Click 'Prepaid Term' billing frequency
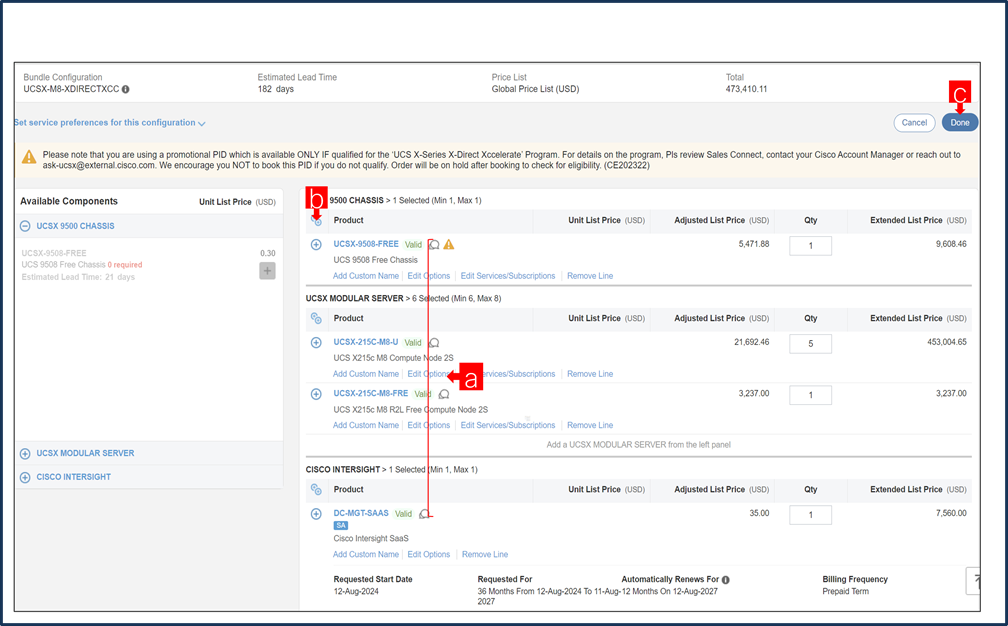Image resolution: width=1008 pixels, height=626 pixels. point(845,592)
